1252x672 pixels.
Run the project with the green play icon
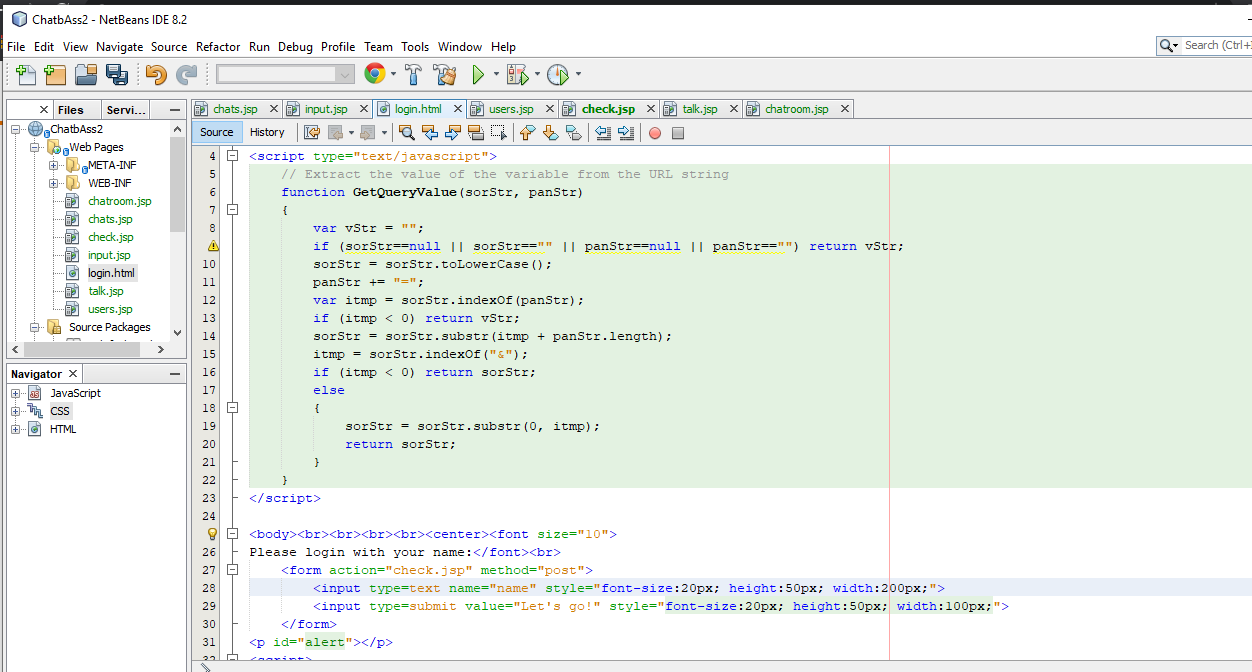[479, 74]
